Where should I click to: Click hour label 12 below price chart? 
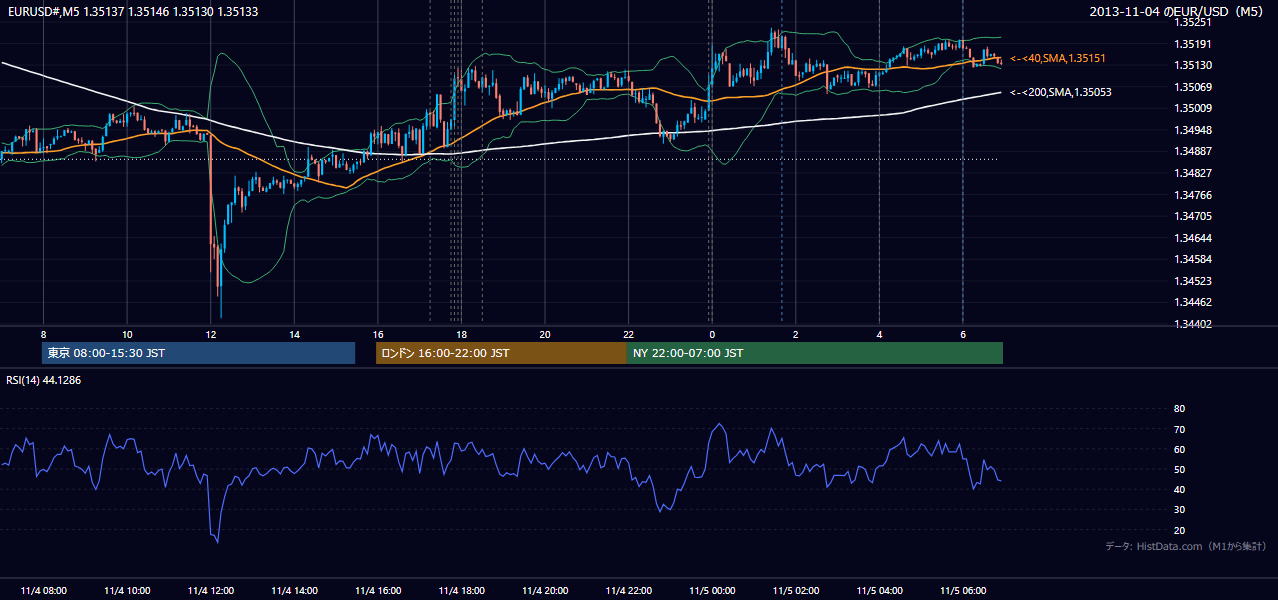point(210,334)
